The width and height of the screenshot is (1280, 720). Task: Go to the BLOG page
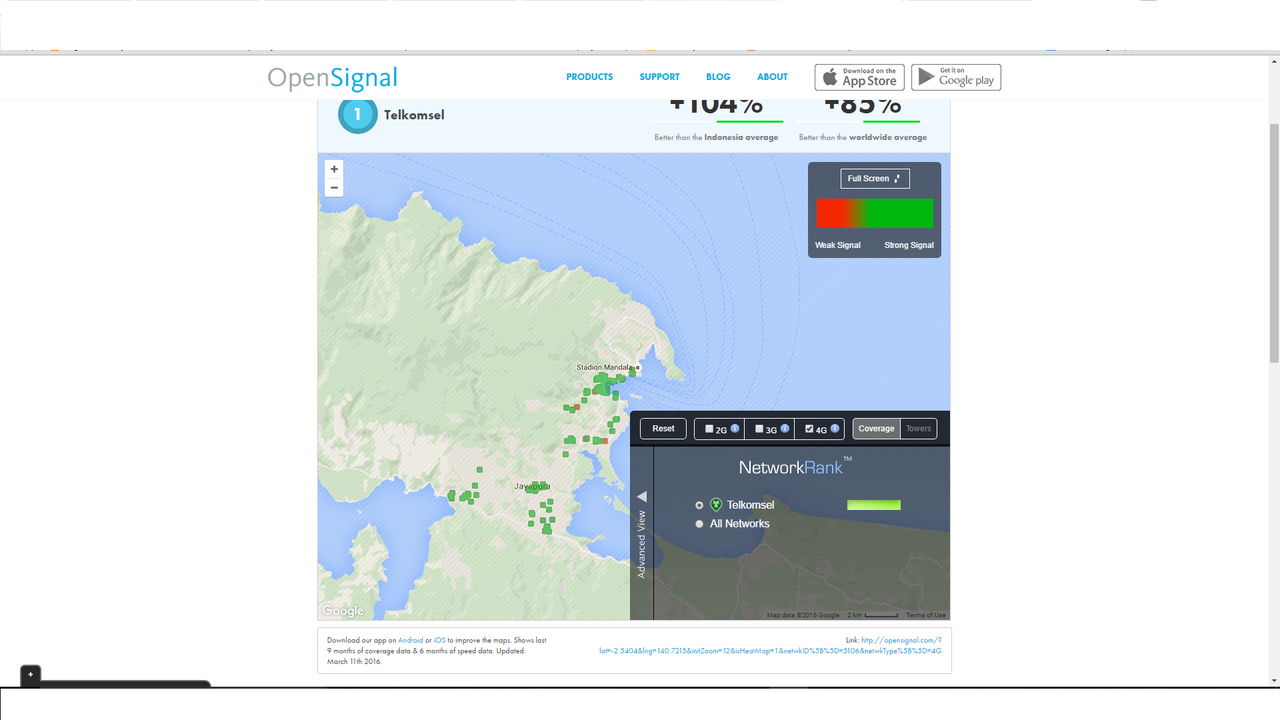718,77
